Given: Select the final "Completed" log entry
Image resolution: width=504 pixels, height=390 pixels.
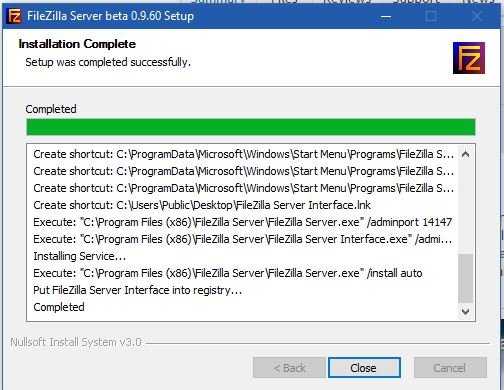Looking at the screenshot, I should click(x=59, y=307).
